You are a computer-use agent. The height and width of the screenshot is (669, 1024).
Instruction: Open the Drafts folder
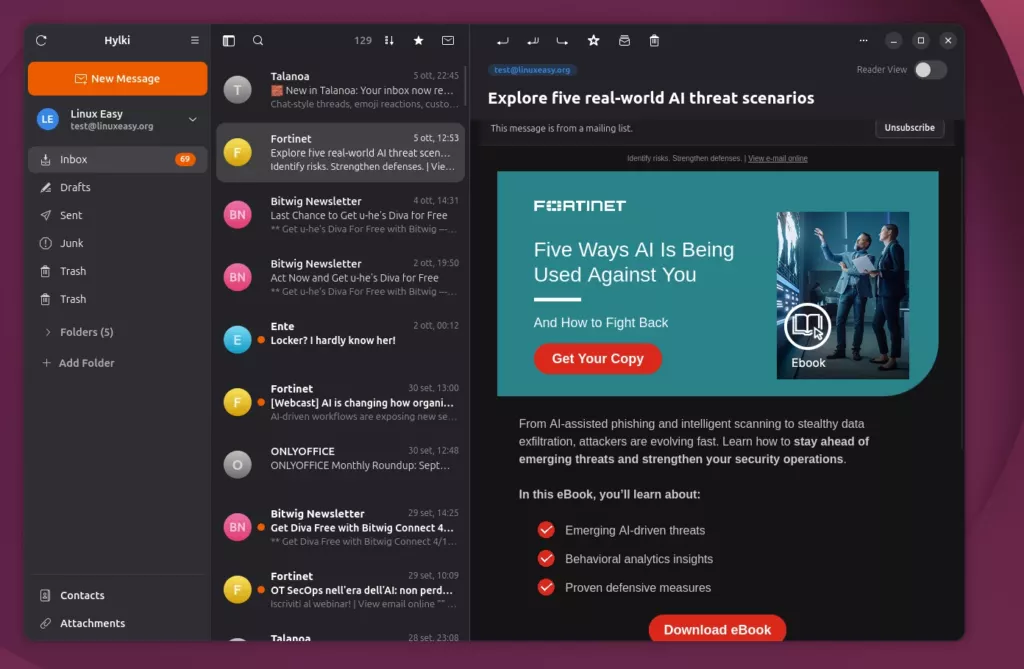tap(118, 188)
